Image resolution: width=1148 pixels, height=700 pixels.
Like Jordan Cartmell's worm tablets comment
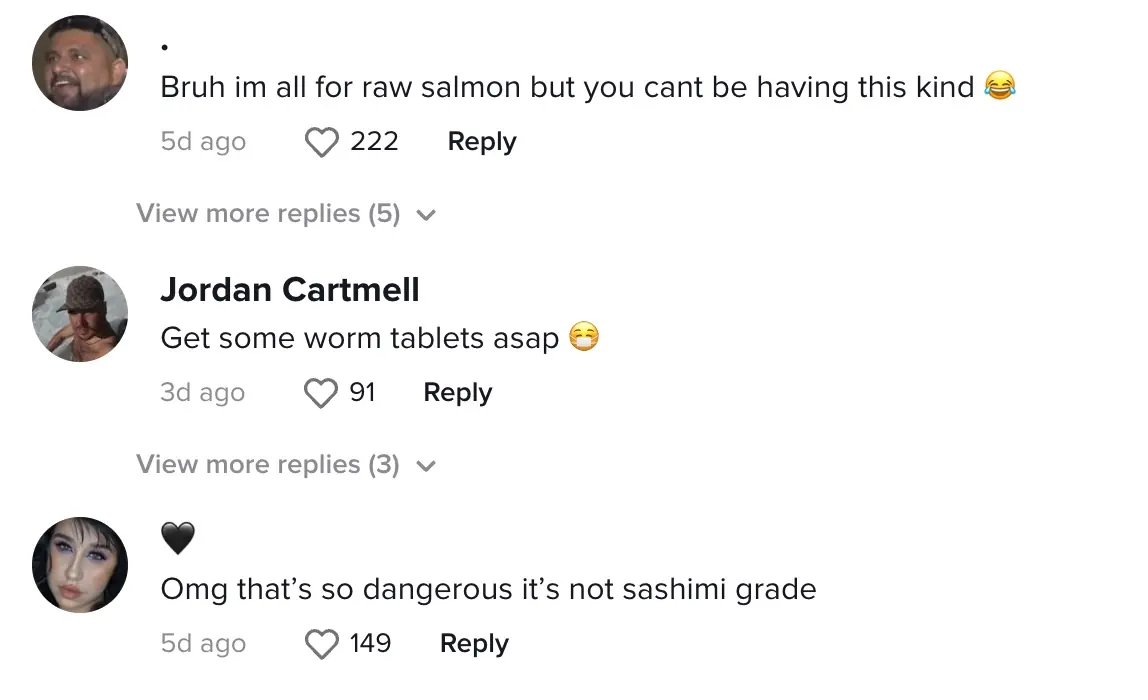321,393
